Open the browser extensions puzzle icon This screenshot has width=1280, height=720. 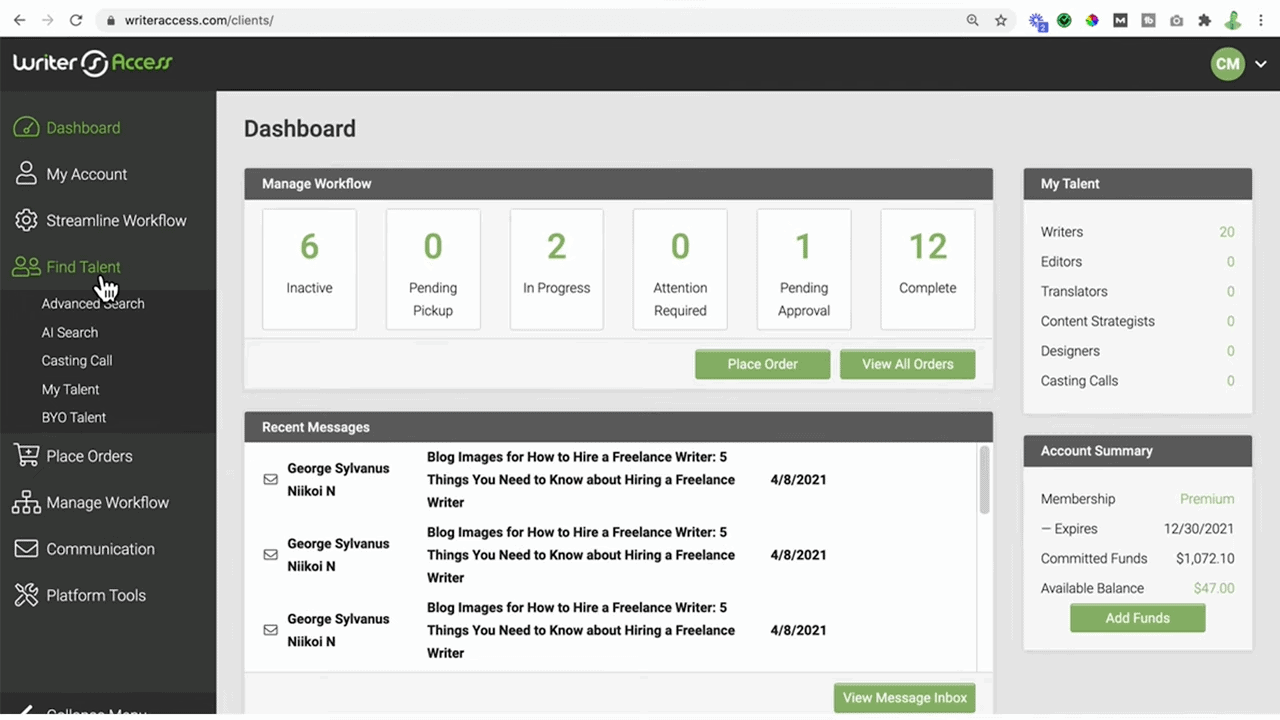(1205, 20)
